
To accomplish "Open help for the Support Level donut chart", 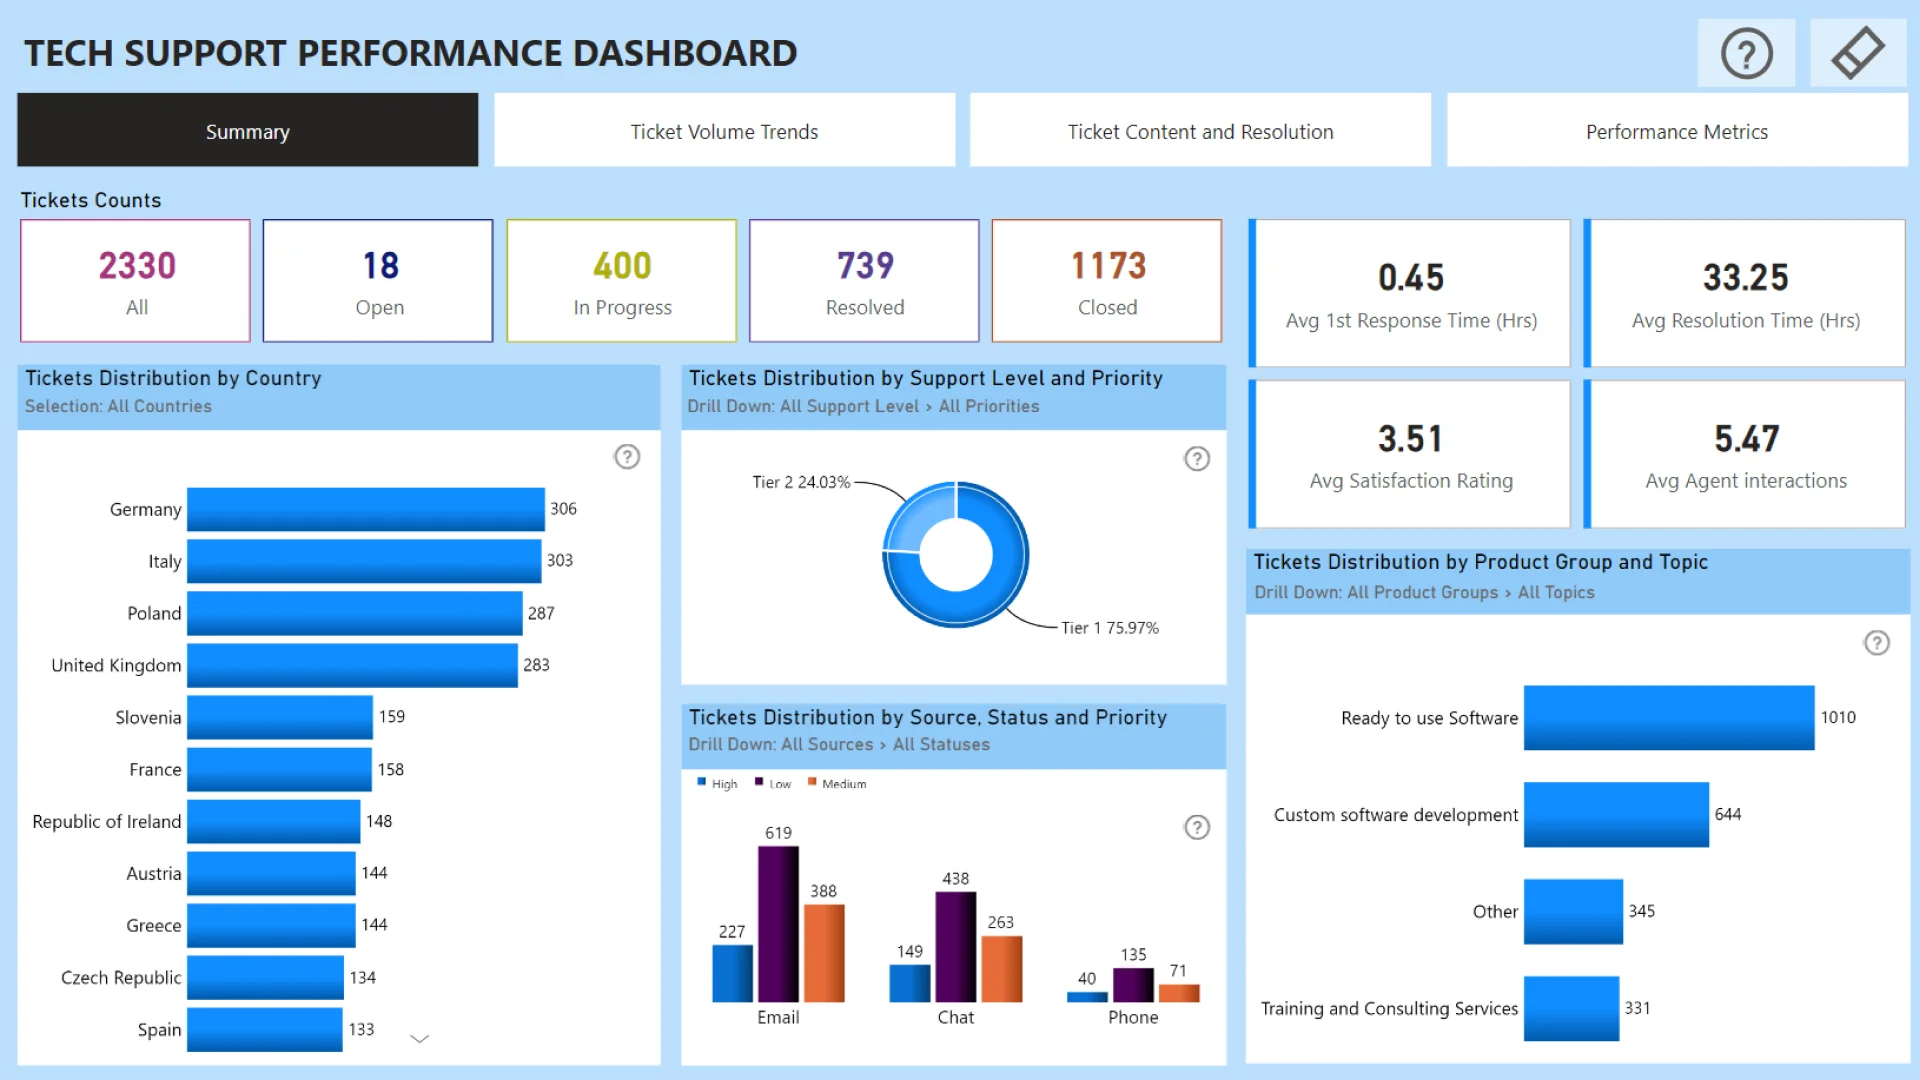I will [x=1197, y=459].
